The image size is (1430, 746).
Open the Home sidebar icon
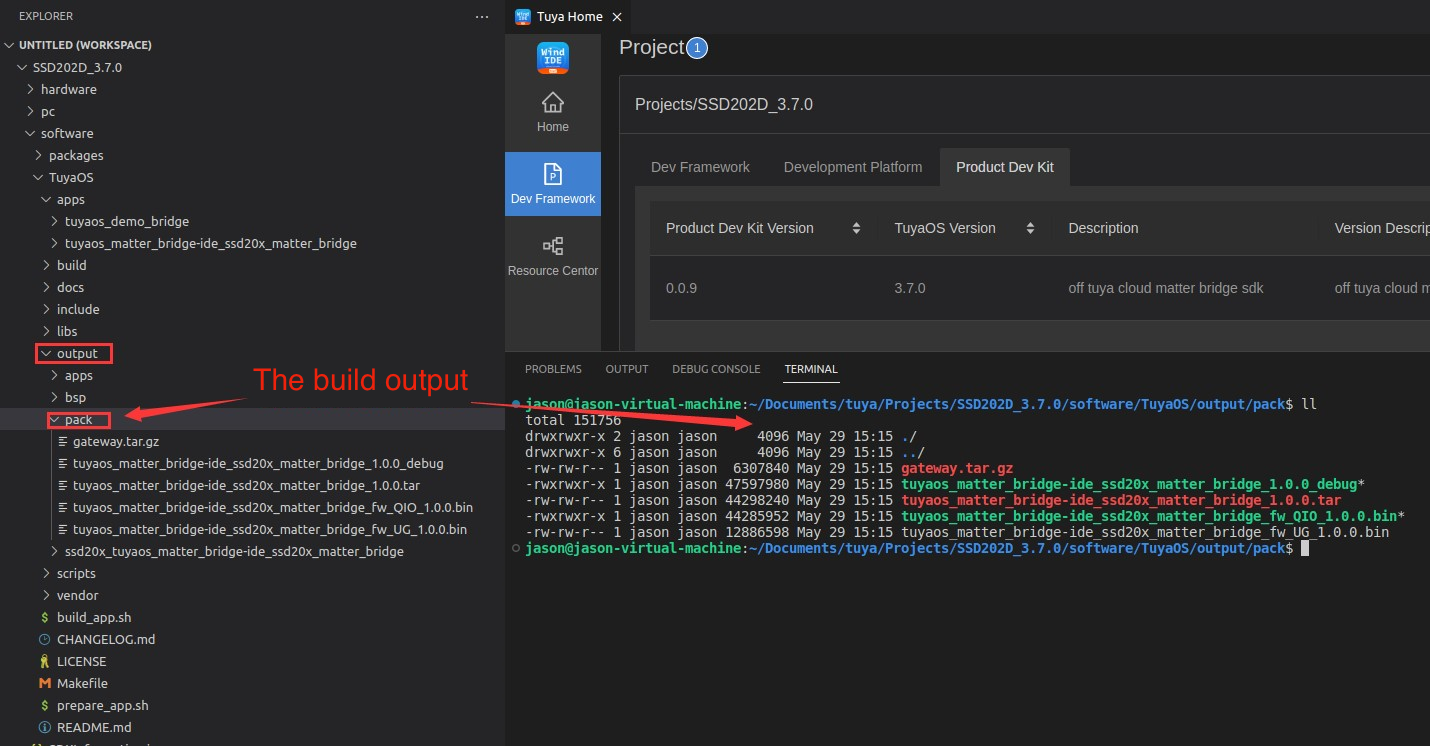(x=553, y=112)
